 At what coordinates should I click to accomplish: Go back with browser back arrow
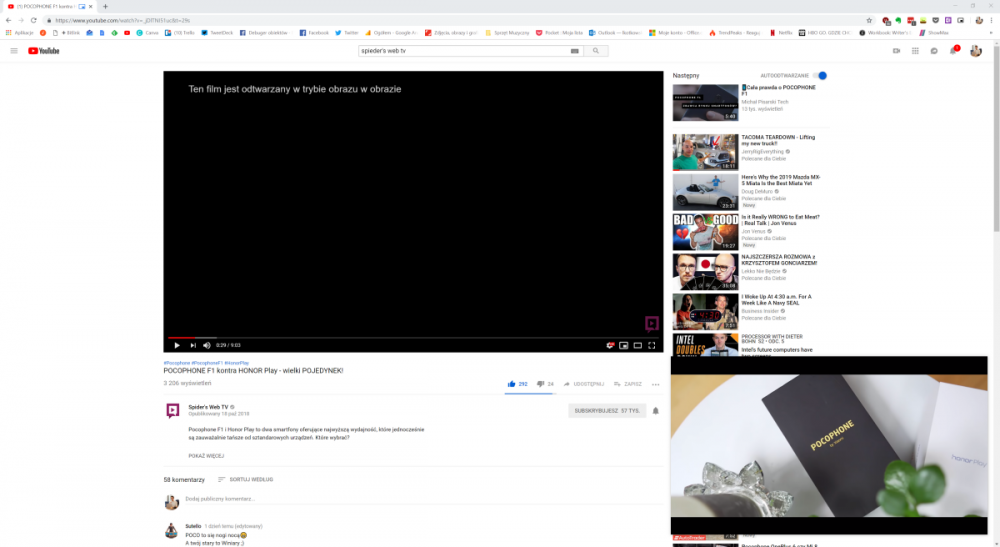(8, 20)
